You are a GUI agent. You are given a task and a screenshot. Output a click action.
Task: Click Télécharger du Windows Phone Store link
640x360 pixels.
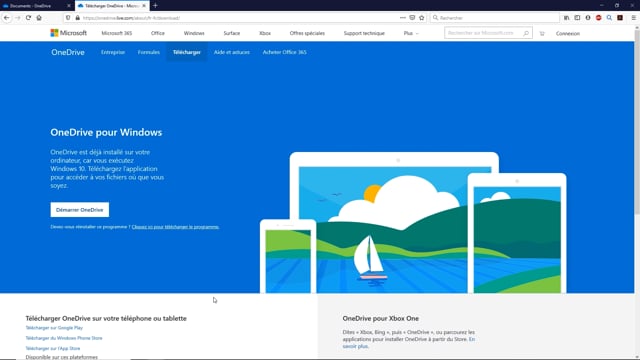coord(64,338)
